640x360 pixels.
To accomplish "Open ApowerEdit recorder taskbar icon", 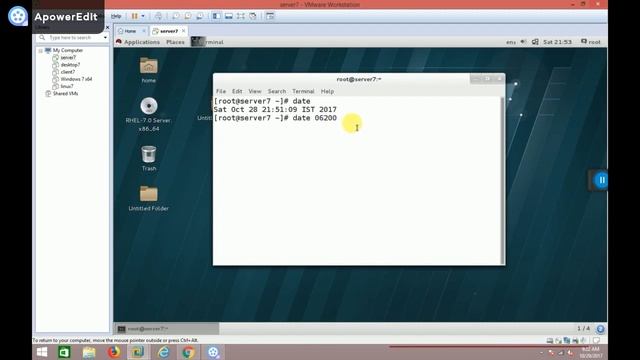I will 213,352.
